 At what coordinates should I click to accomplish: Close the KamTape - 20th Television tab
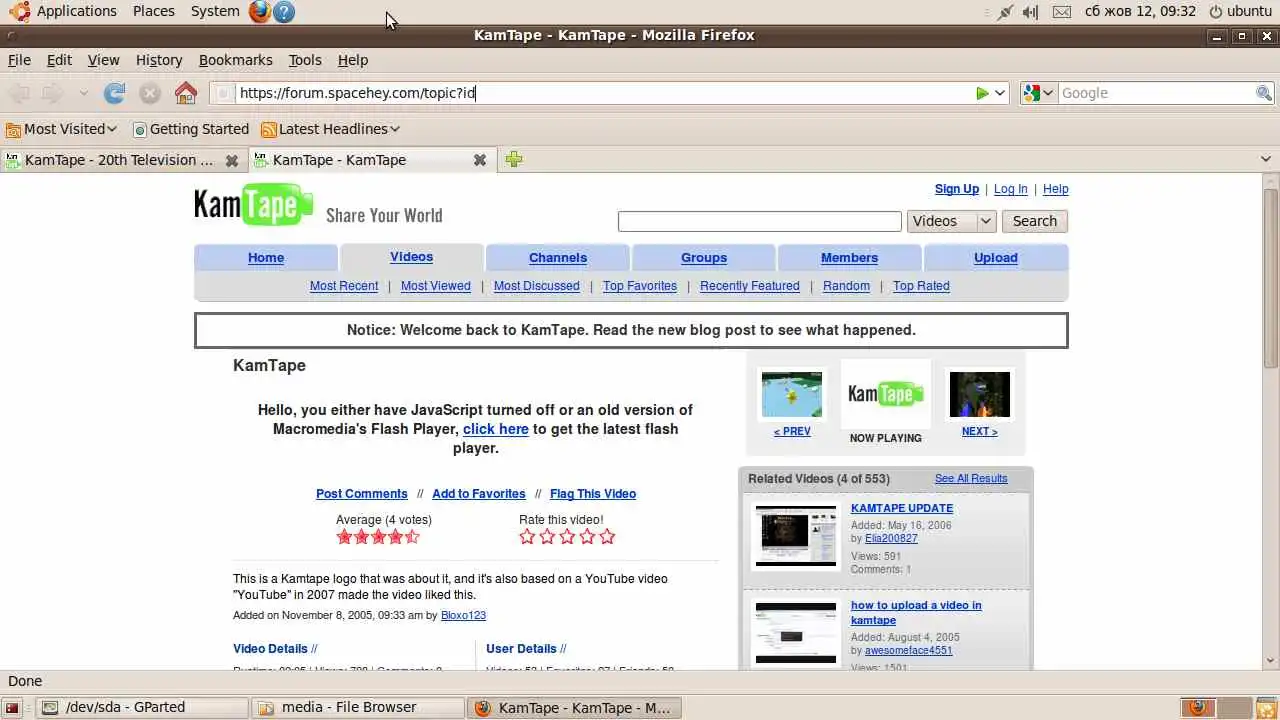232,160
